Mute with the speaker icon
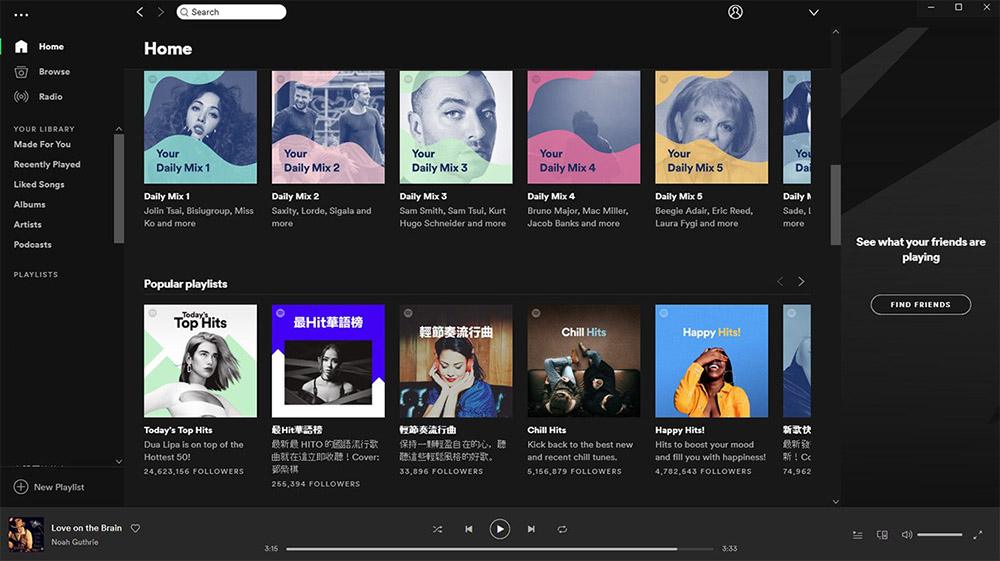 pos(906,535)
